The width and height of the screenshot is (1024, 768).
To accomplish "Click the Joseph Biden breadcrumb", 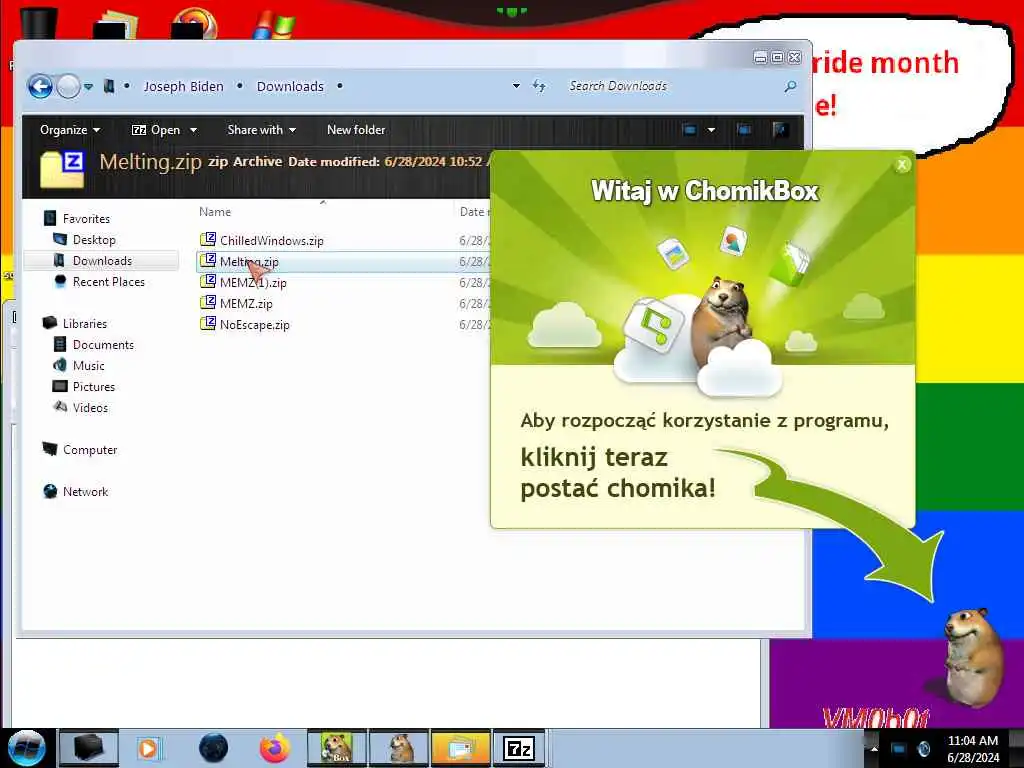I will [x=184, y=86].
